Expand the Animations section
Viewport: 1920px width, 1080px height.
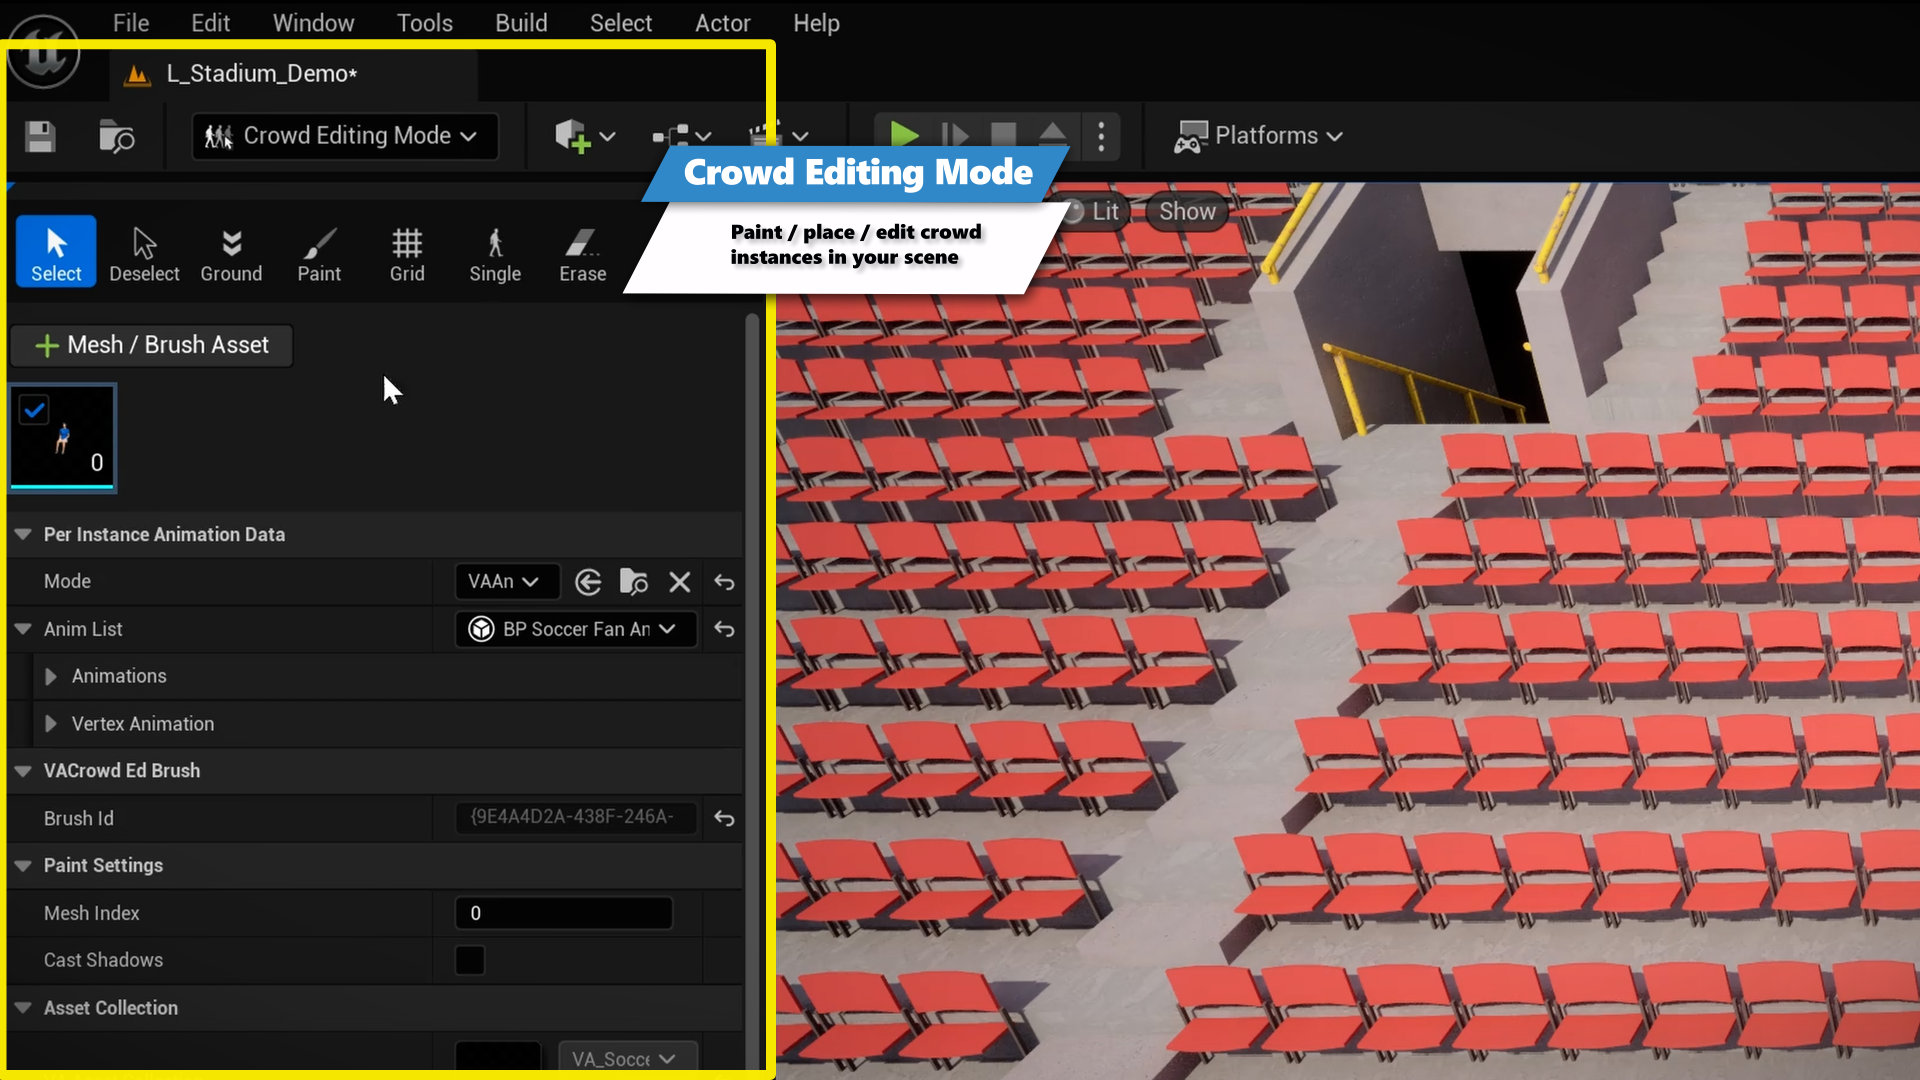pyautogui.click(x=53, y=676)
